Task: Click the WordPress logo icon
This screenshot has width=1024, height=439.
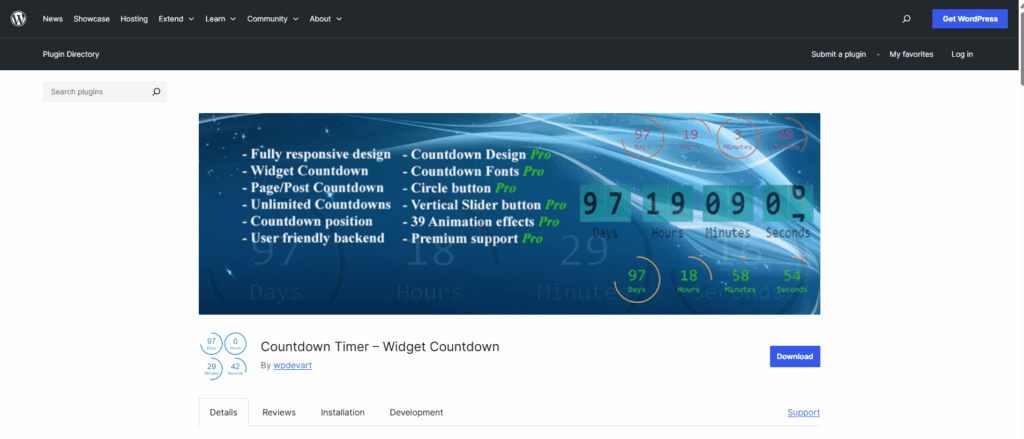Action: tap(18, 19)
